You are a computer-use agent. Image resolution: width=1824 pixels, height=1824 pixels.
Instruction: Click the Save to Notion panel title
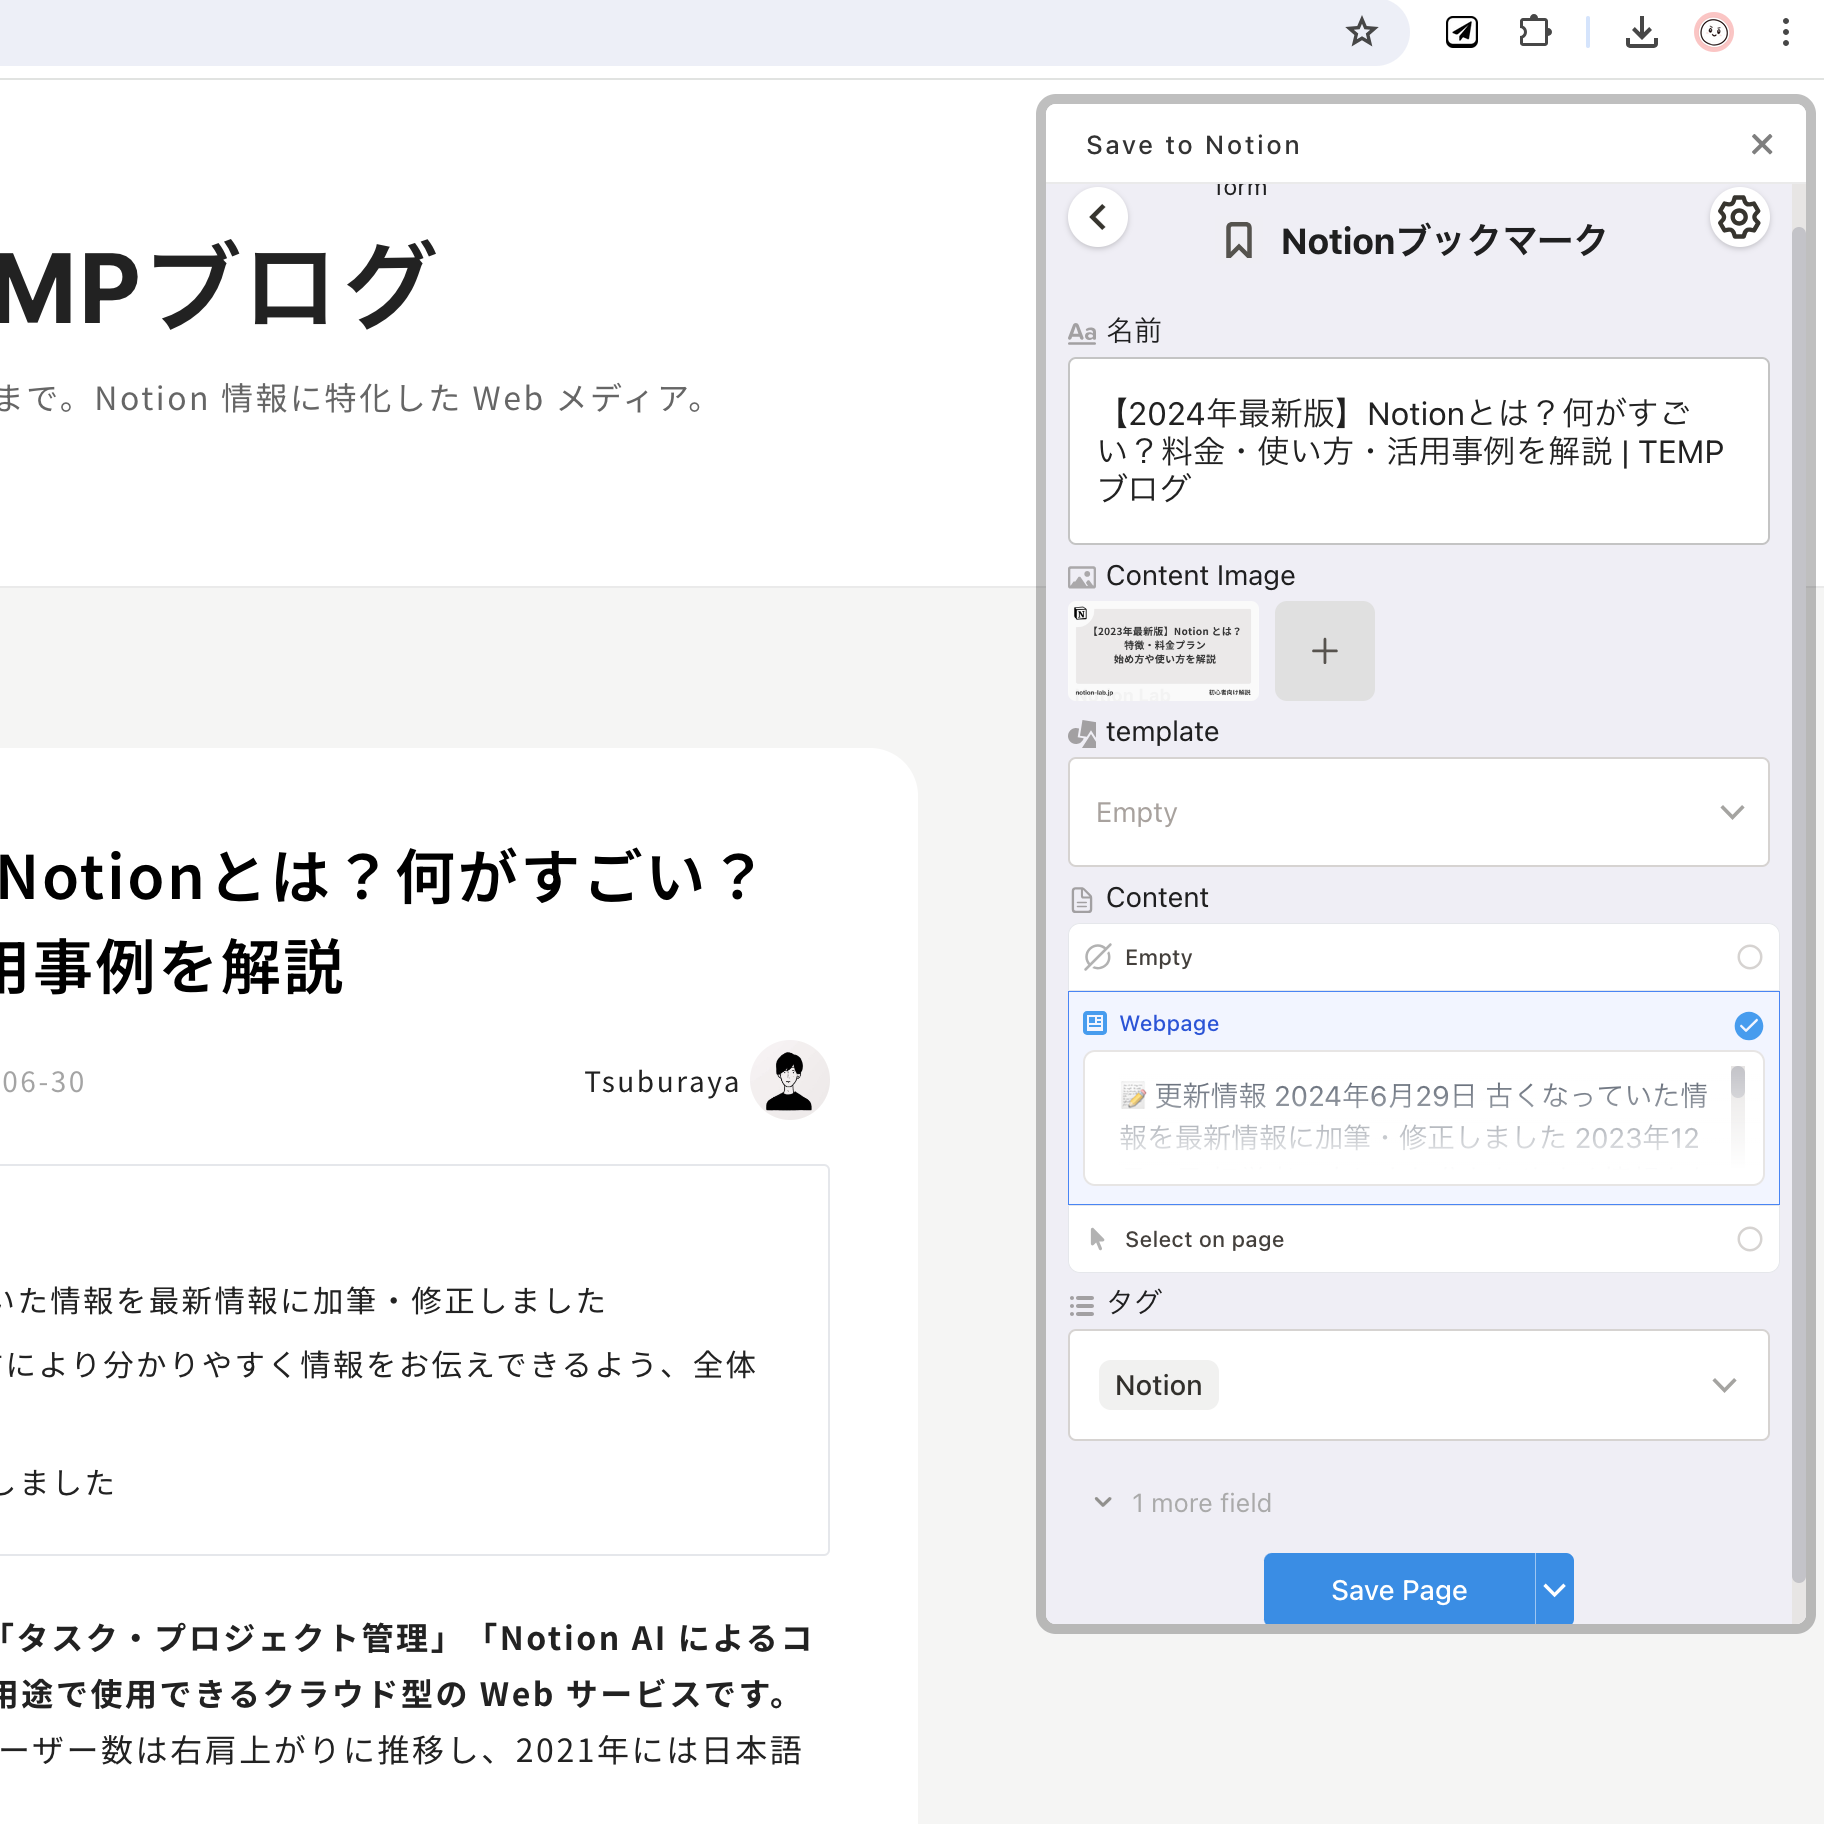pyautogui.click(x=1193, y=145)
